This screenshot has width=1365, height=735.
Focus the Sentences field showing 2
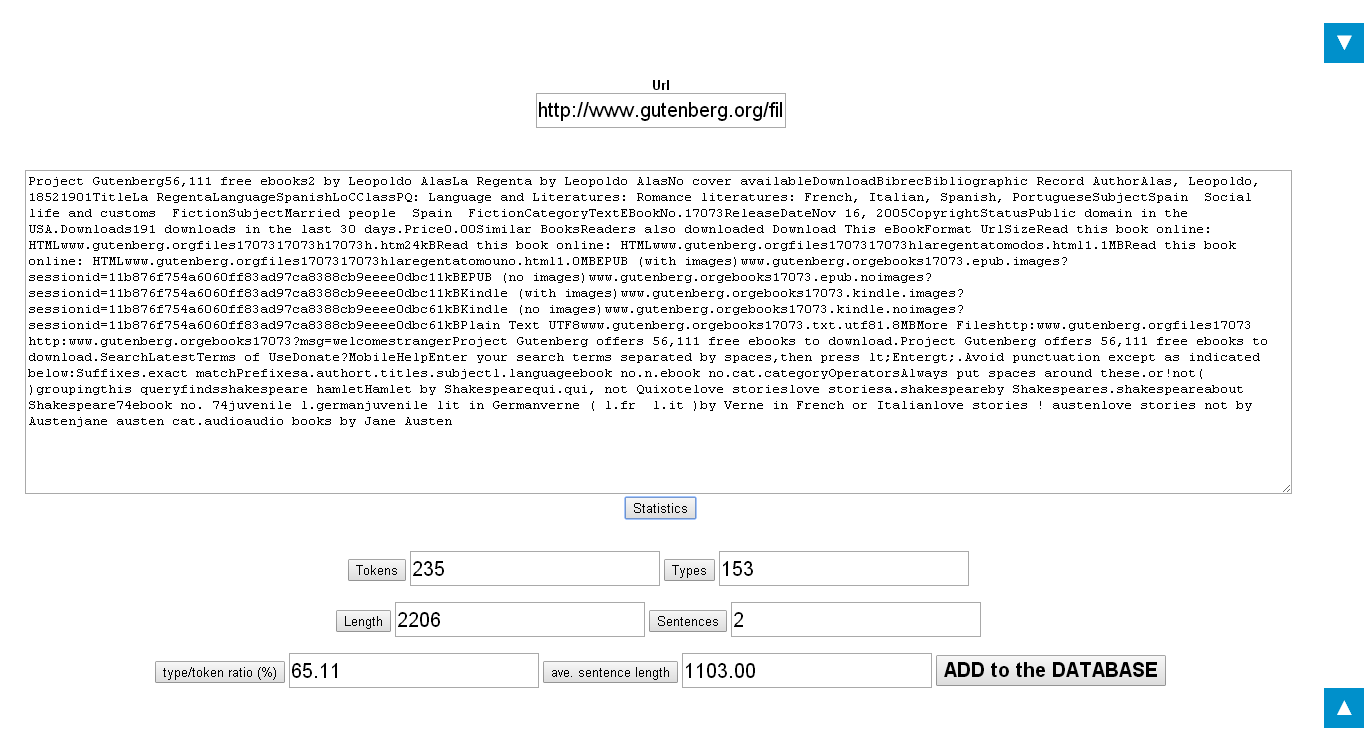point(855,620)
